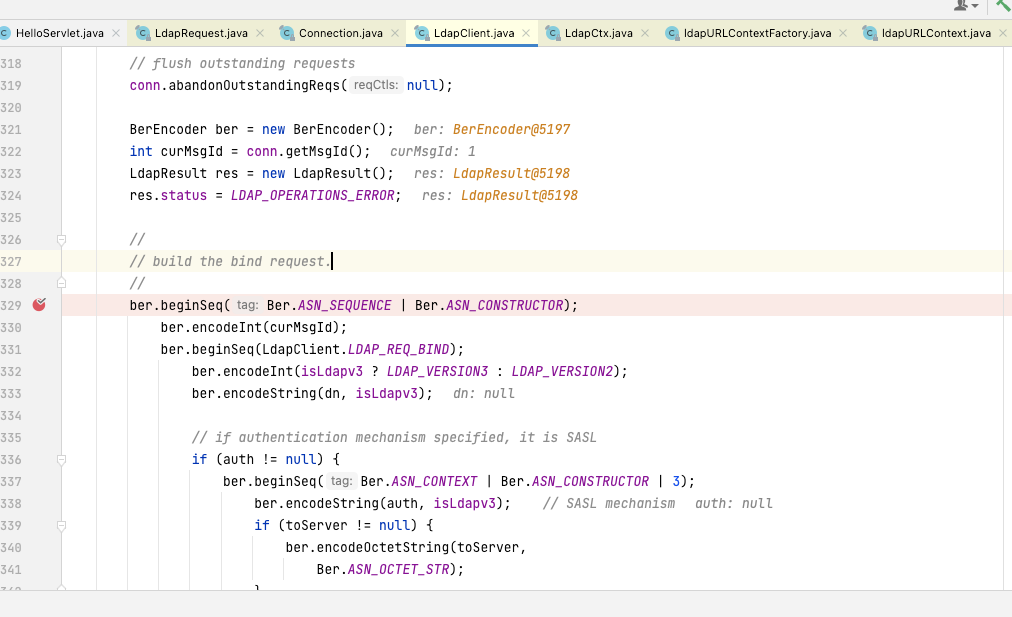Set a breakpoint in the gutter at line 330

[38, 327]
